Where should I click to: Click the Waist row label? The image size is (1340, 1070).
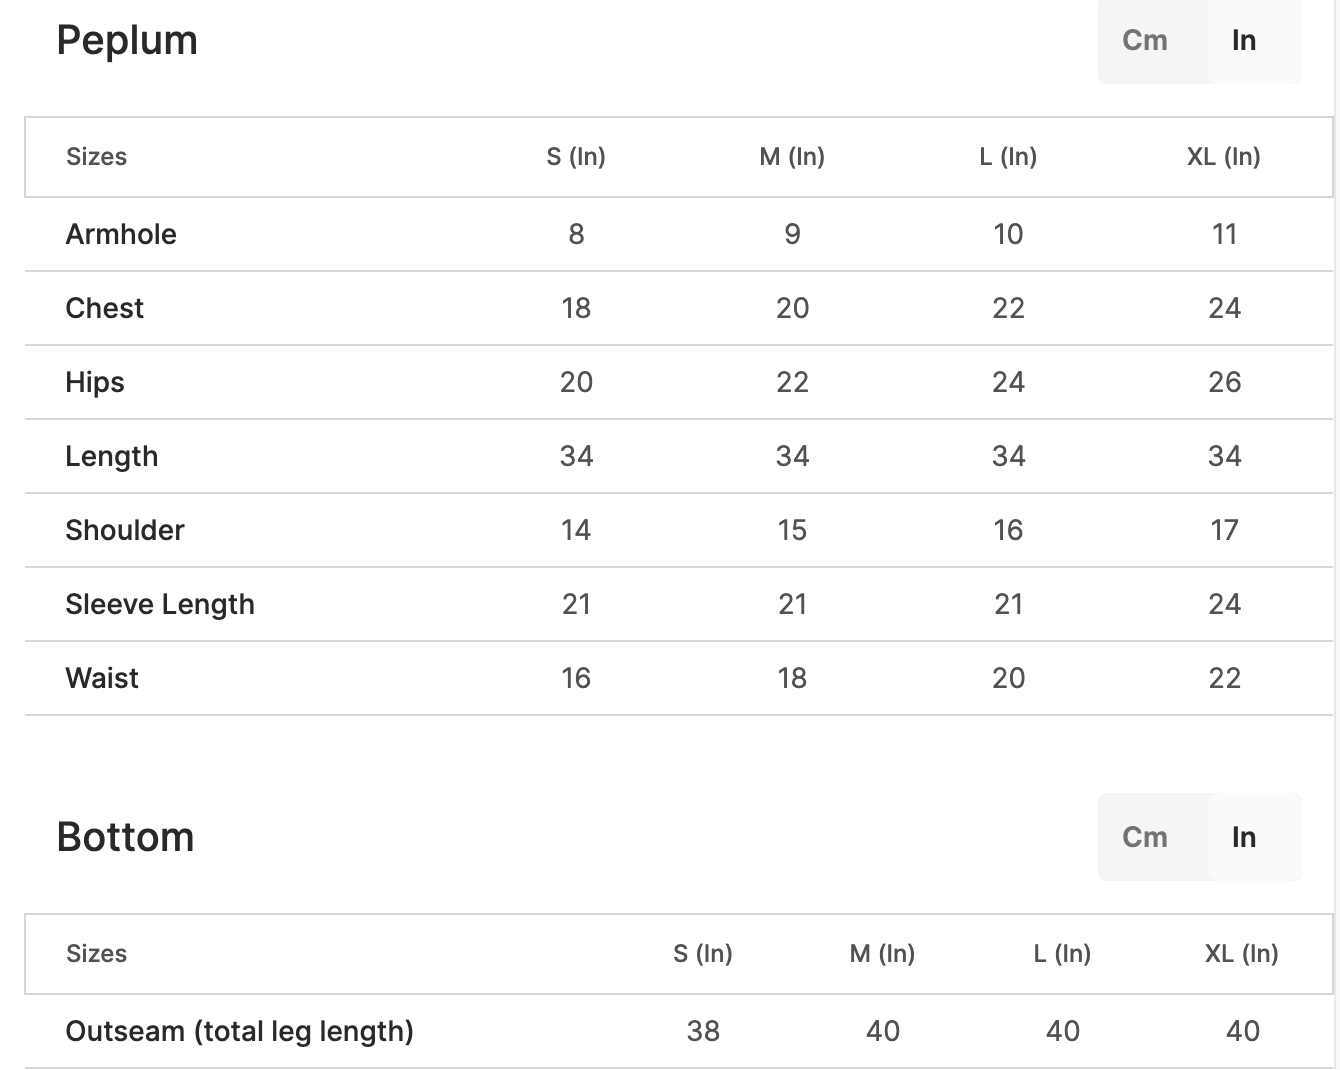(x=102, y=678)
